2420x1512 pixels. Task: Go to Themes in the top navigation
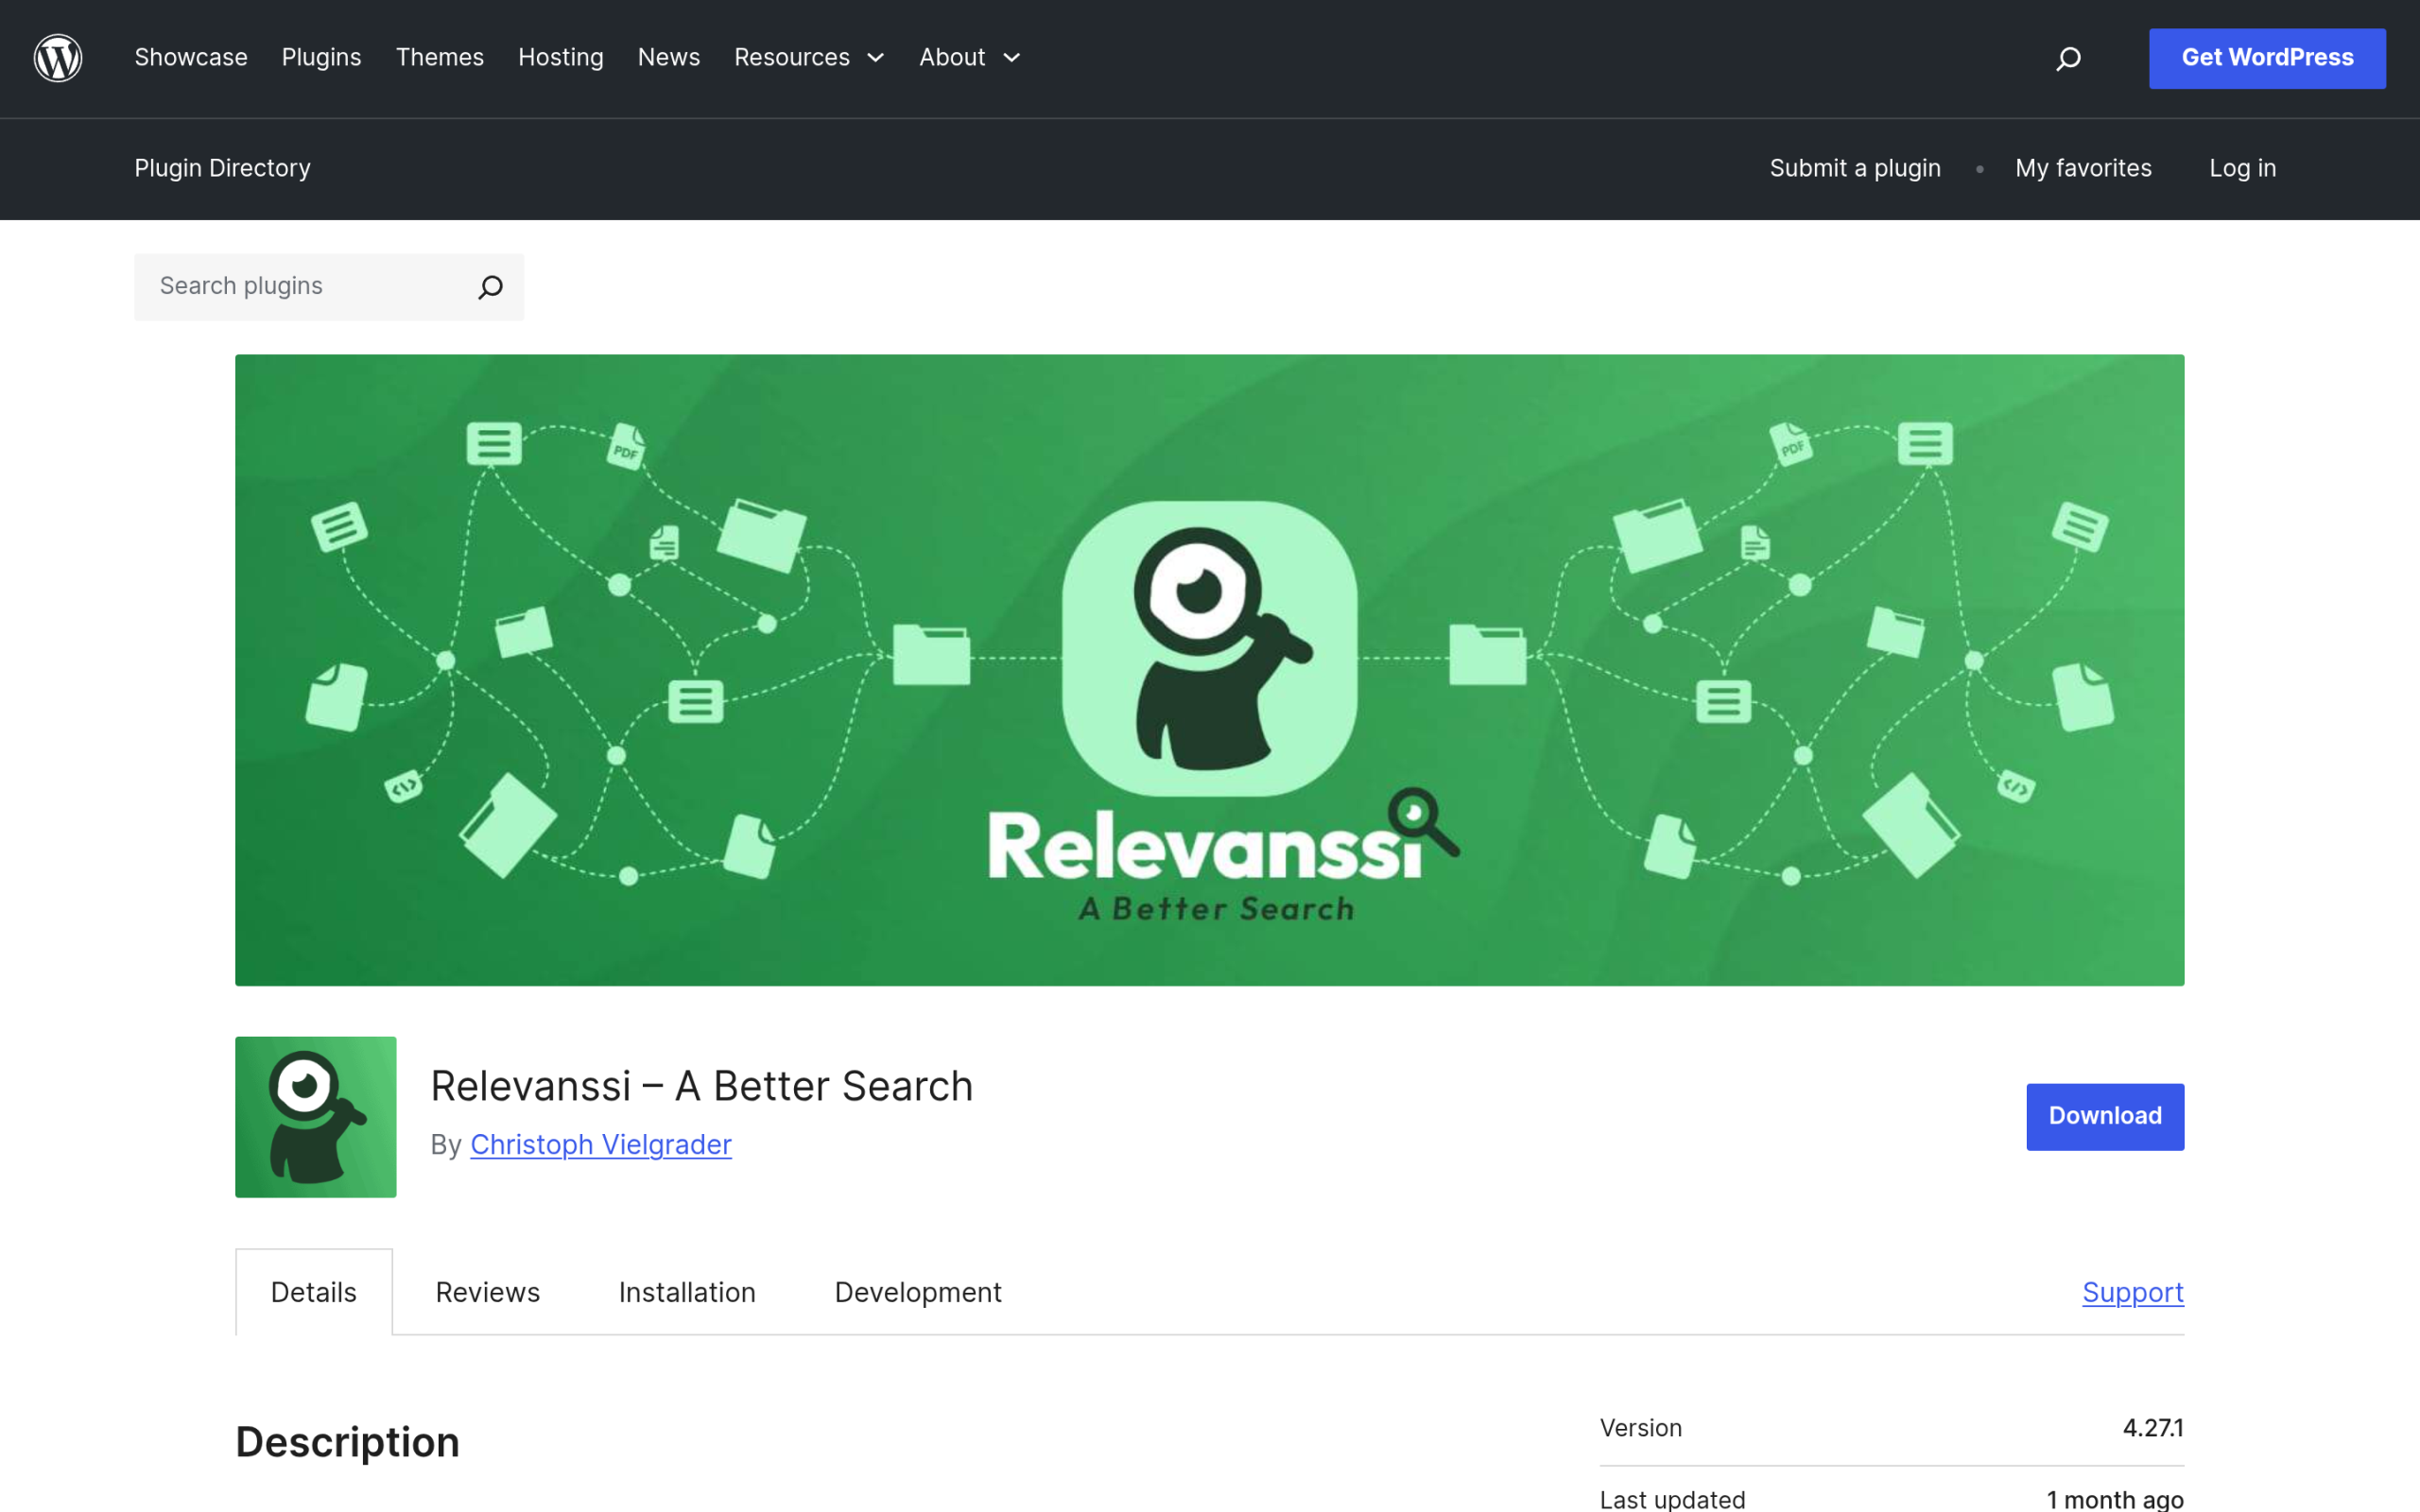point(440,57)
